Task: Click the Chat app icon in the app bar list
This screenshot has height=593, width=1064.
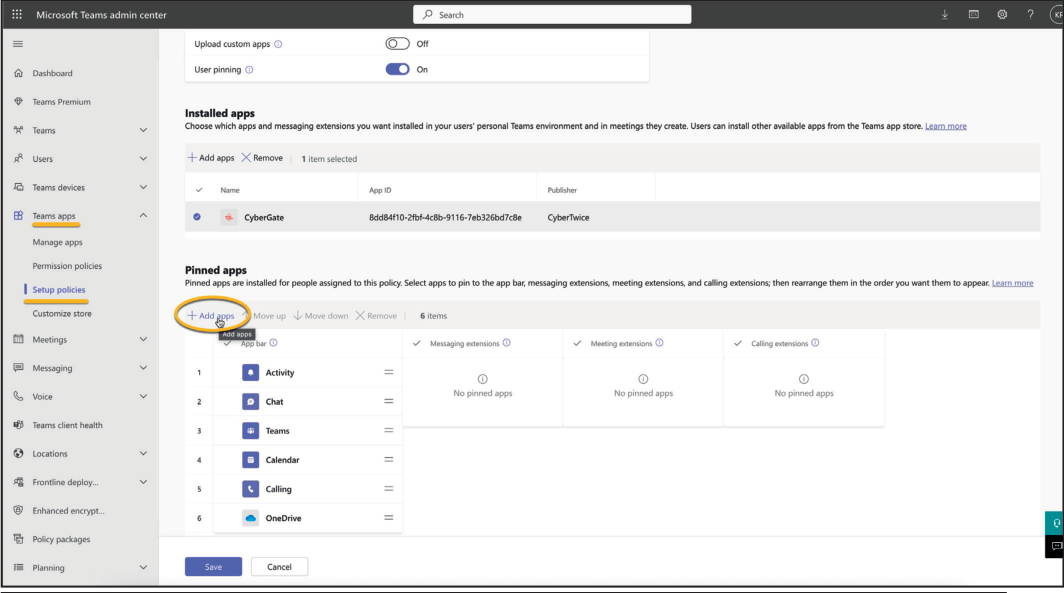Action: pyautogui.click(x=251, y=401)
